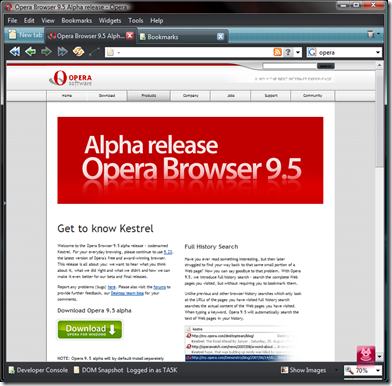Close the Opera Browser 9.5 Alpha tab
The width and height of the screenshot is (392, 386).
coord(130,36)
